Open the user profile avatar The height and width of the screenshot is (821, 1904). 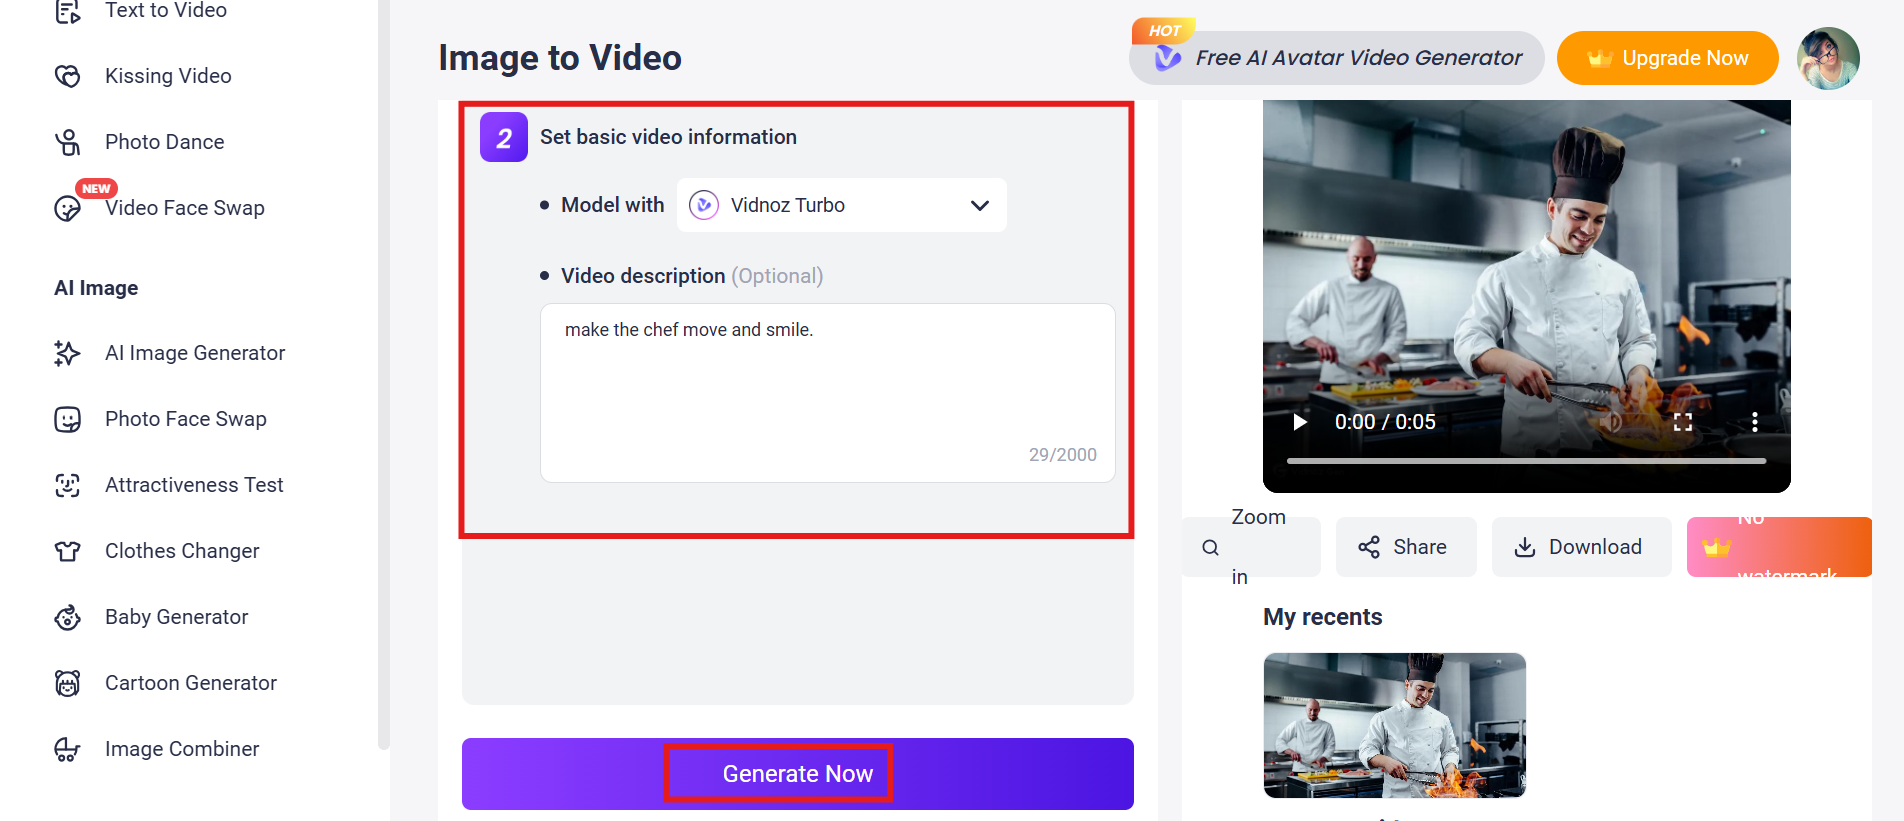pyautogui.click(x=1828, y=58)
